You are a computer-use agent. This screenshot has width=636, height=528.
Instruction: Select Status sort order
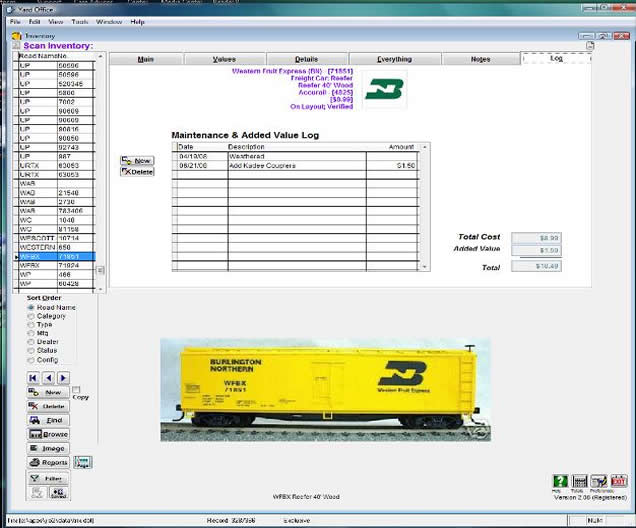tap(31, 350)
